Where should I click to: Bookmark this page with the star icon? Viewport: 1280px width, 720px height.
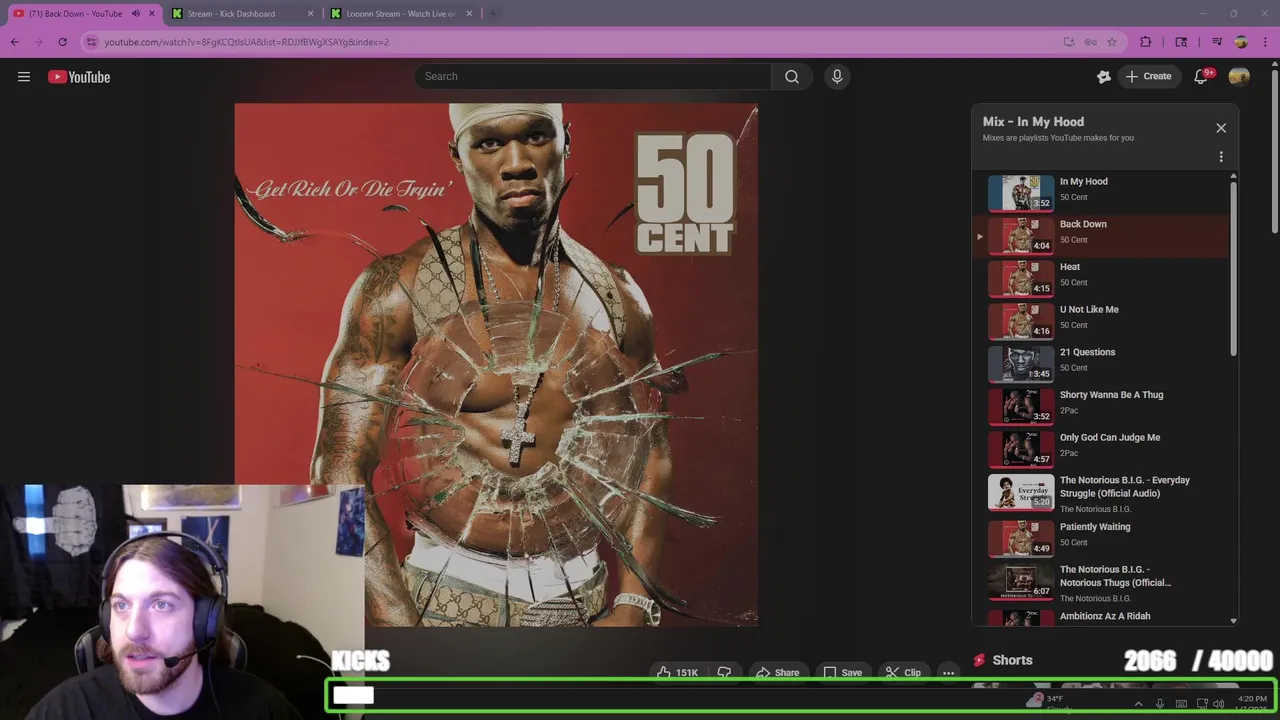click(1112, 42)
